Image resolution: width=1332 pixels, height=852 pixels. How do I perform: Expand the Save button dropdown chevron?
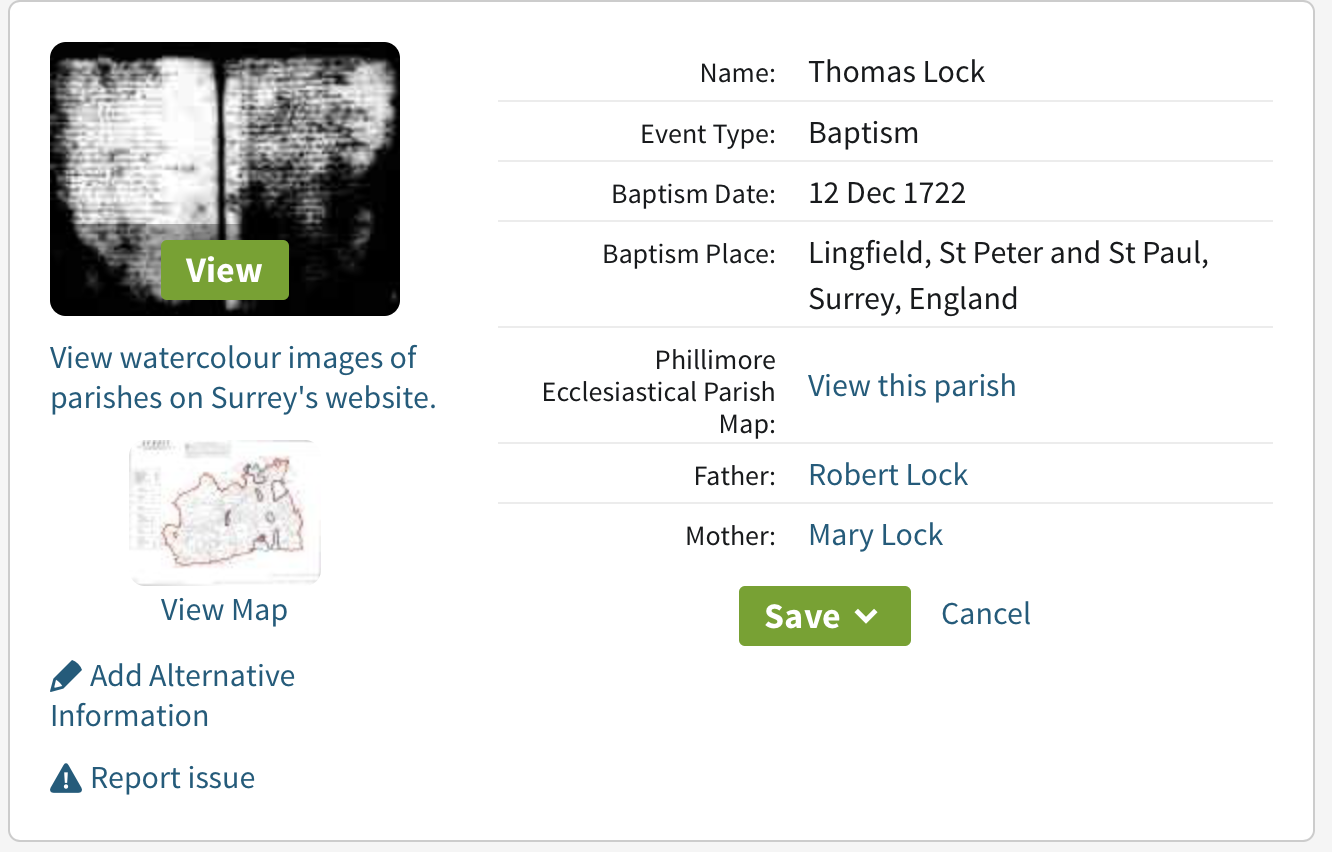point(867,616)
